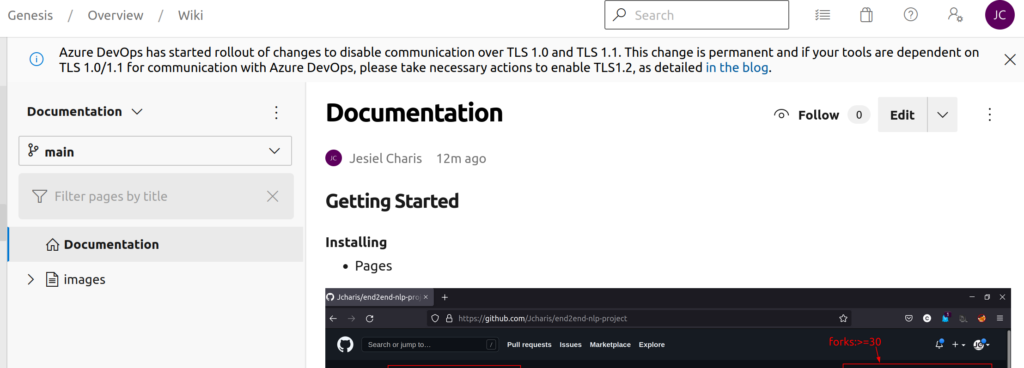Image resolution: width=1024 pixels, height=368 pixels.
Task: Click the embedded GitHub screenshot image
Action: click(668, 328)
